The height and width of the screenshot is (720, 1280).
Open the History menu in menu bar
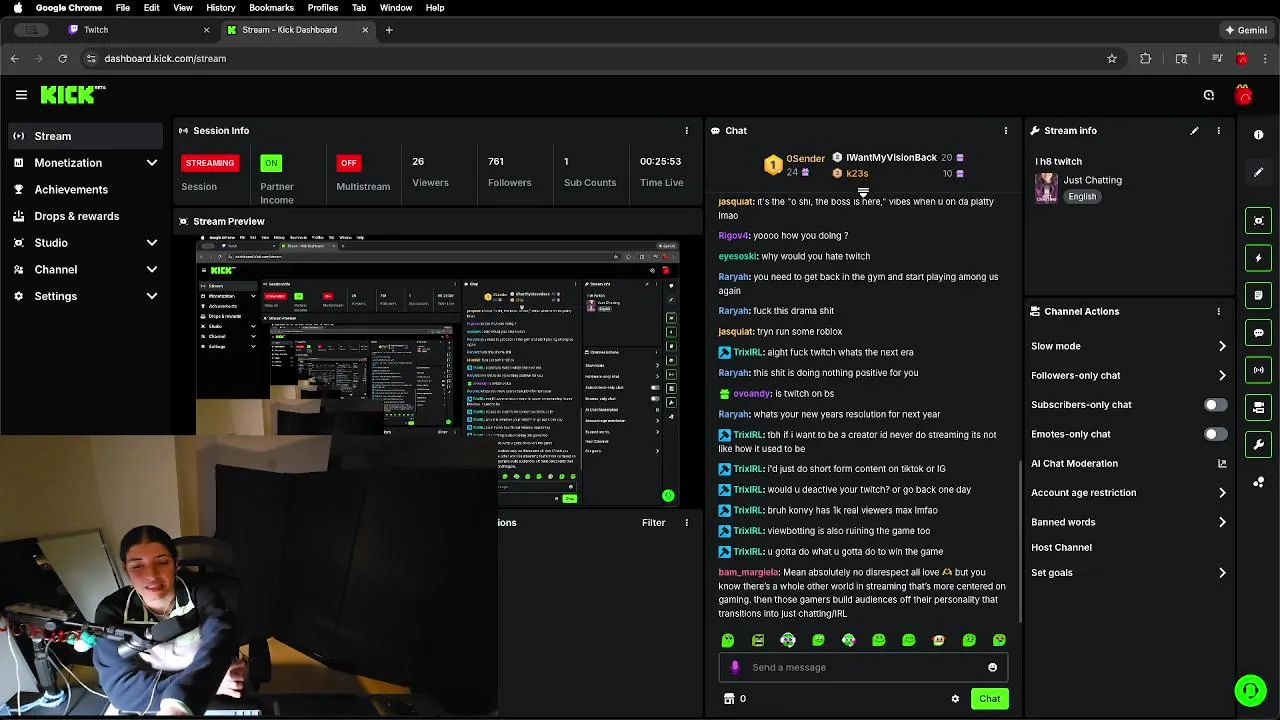pos(220,8)
